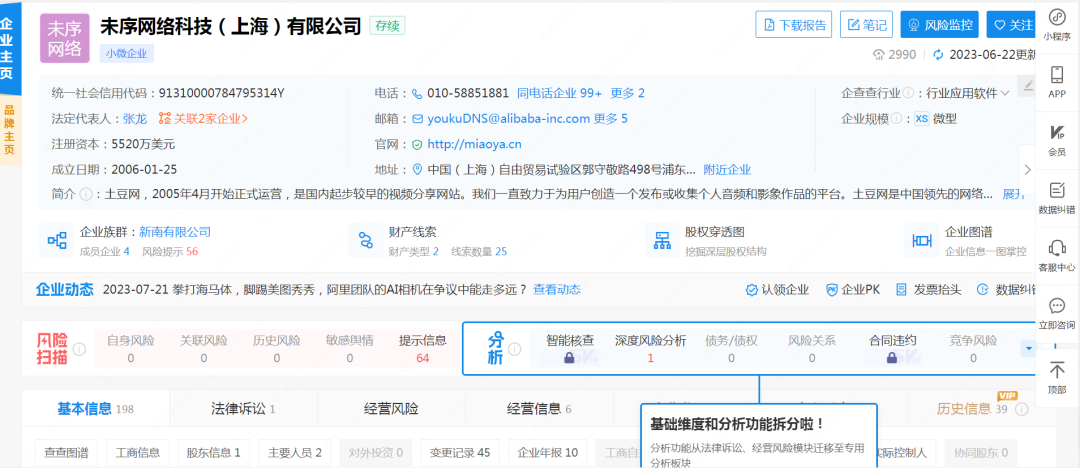Viewport: 1080px width, 468px height.
Task: Switch to 经营风险 tab
Action: click(x=391, y=409)
